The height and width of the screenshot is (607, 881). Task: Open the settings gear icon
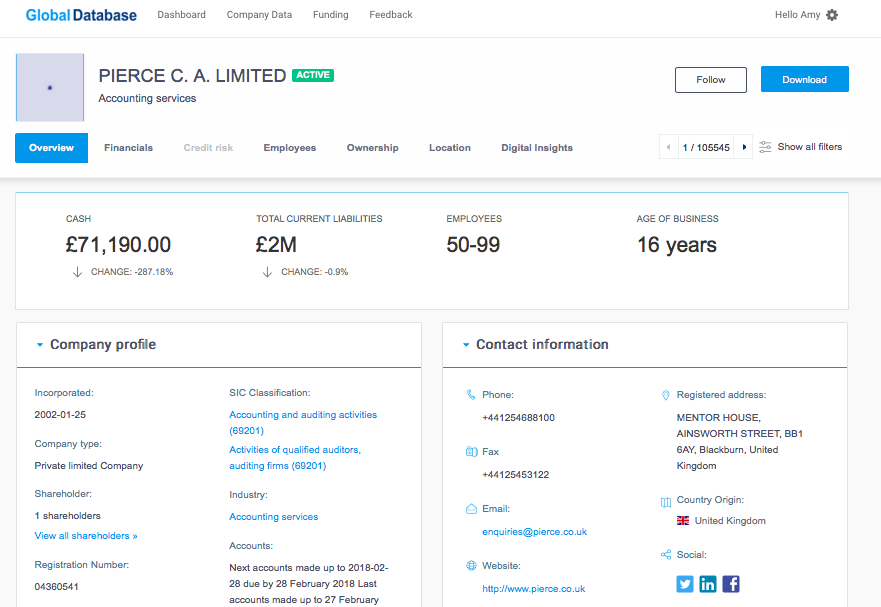[x=832, y=15]
